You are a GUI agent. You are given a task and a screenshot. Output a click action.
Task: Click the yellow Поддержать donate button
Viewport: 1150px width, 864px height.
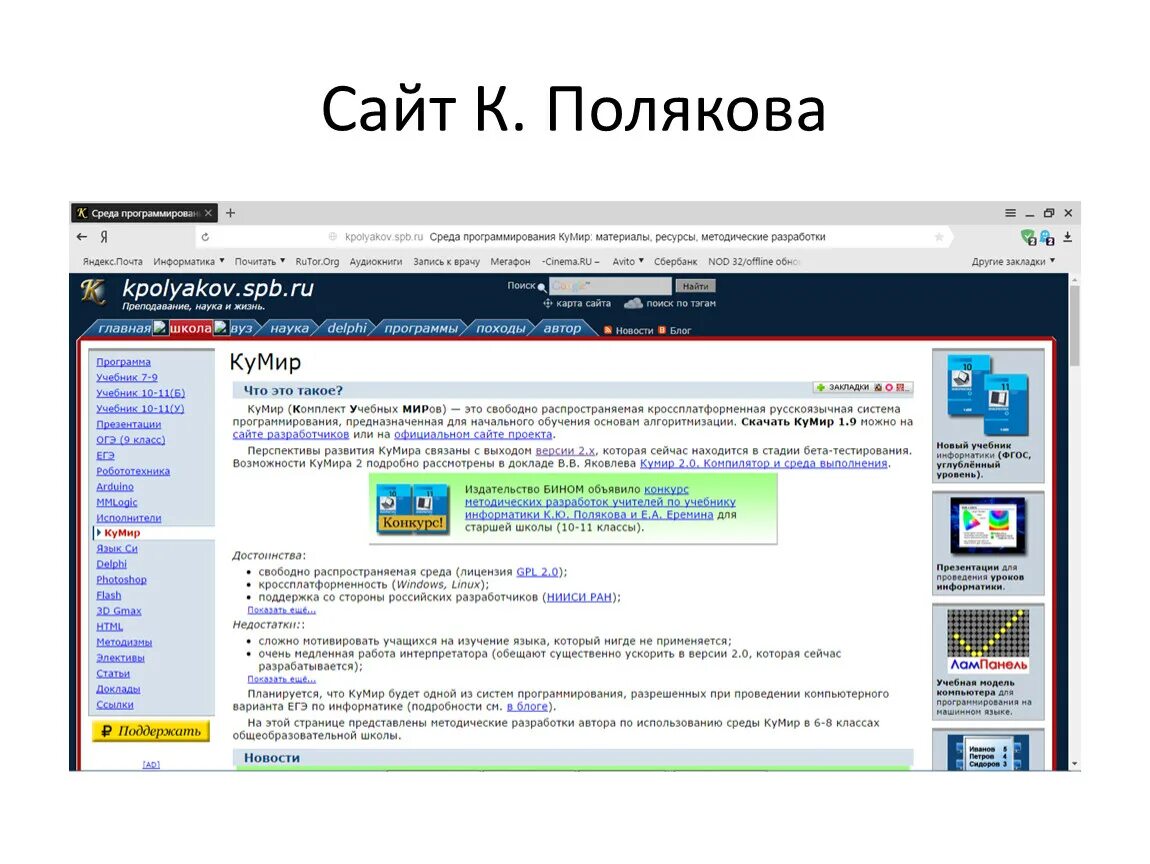point(151,731)
